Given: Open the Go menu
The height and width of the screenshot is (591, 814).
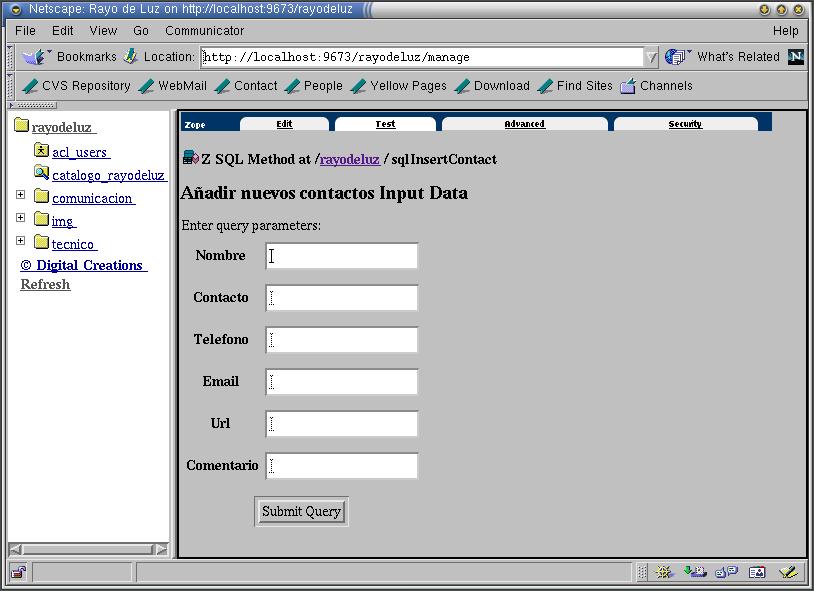Looking at the screenshot, I should click(141, 31).
